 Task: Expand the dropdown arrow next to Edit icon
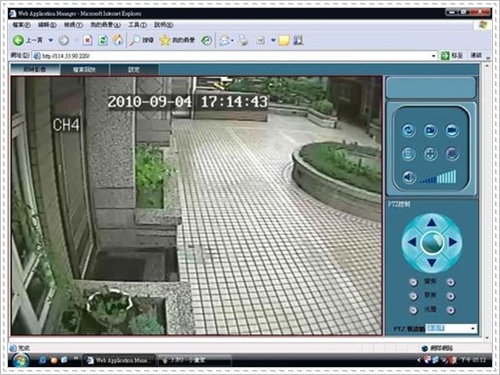tap(273, 40)
